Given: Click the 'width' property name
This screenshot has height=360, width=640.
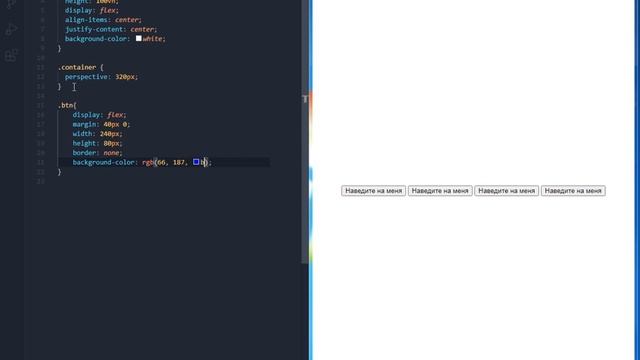Looking at the screenshot, I should (x=83, y=134).
